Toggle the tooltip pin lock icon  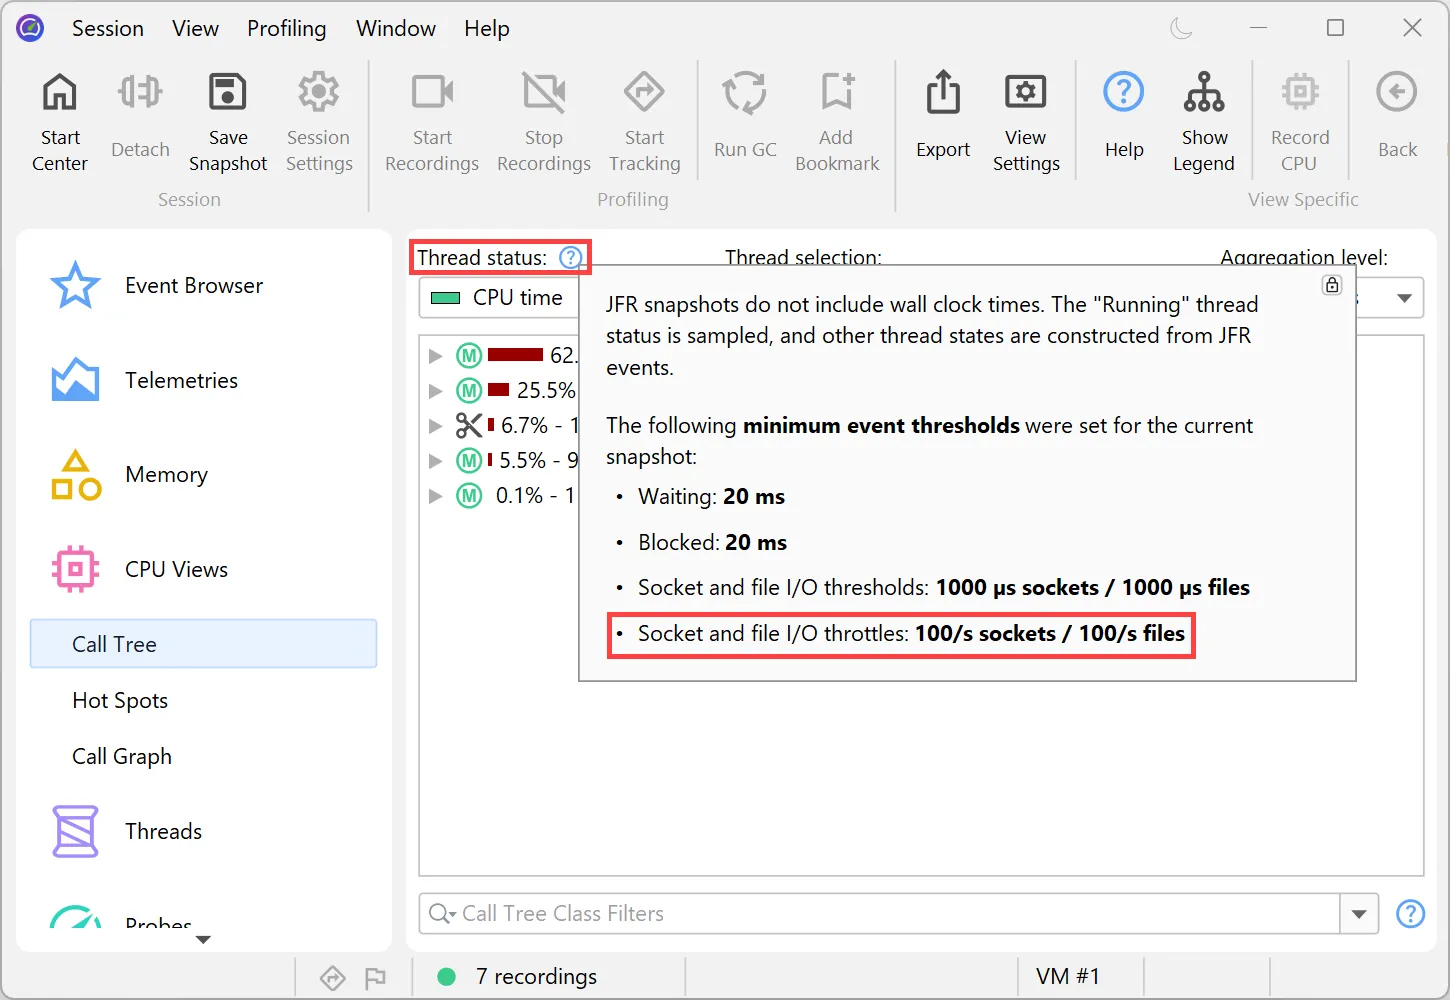tap(1332, 285)
